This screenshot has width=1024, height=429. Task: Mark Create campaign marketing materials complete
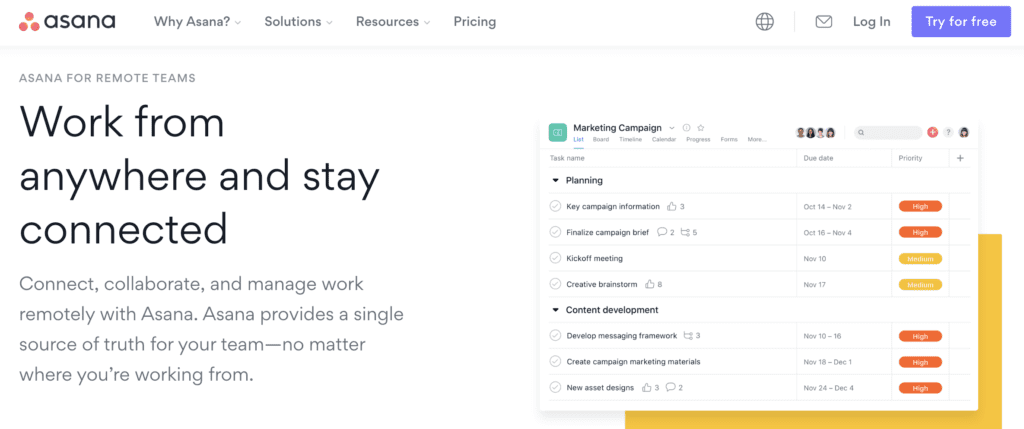click(555, 361)
